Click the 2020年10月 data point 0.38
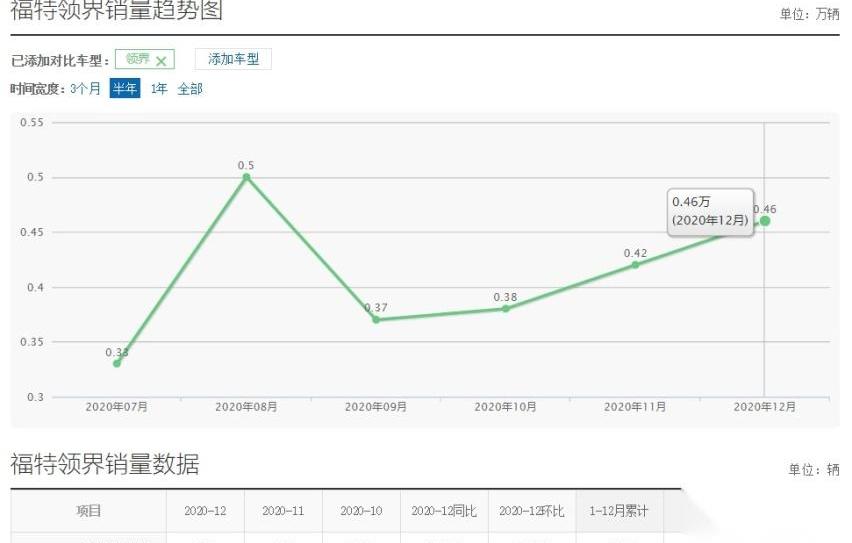Image resolution: width=852 pixels, height=543 pixels. point(505,309)
